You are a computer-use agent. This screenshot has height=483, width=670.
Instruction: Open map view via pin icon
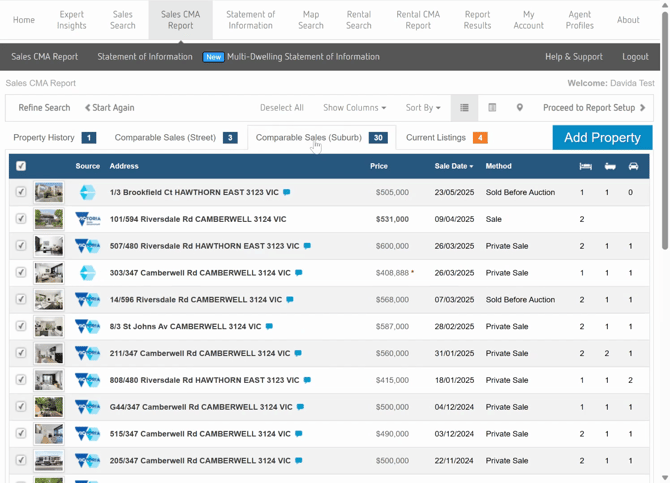519,108
